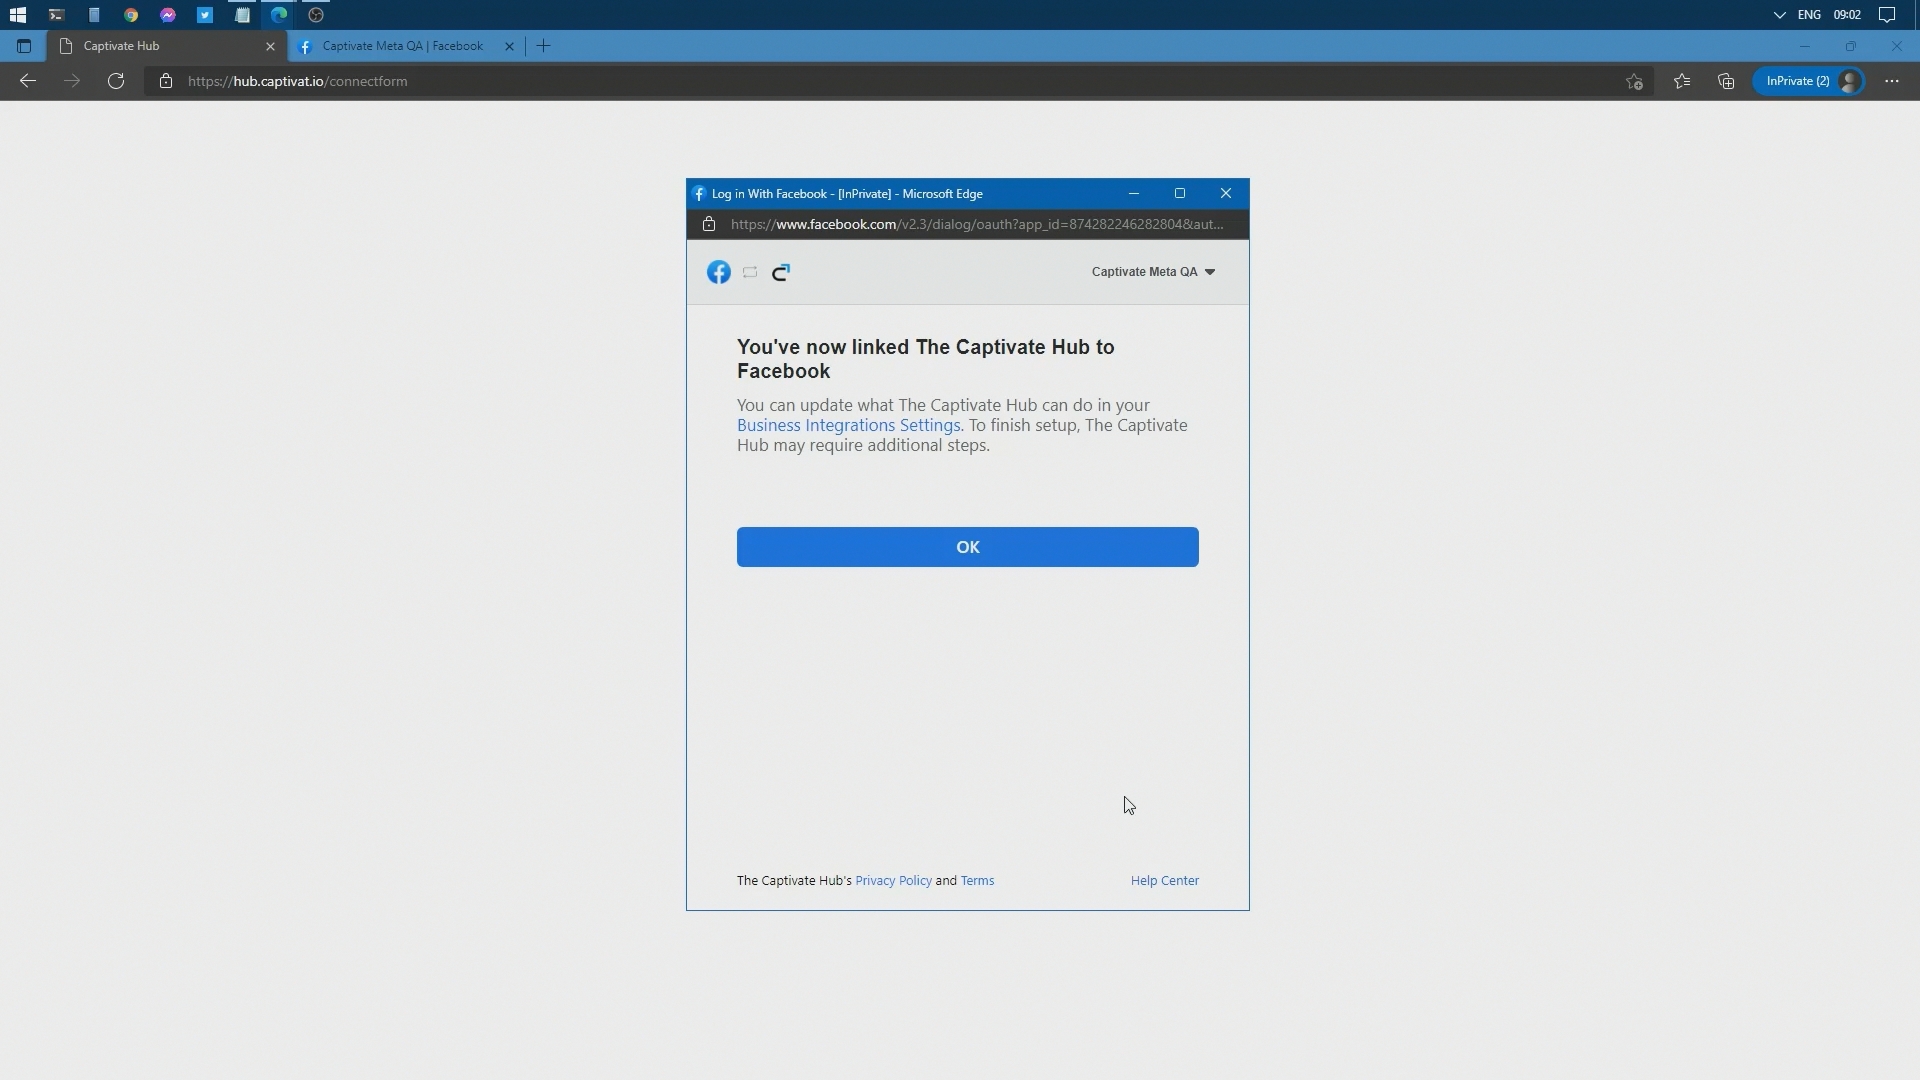Expand the hidden system tray icons chevron

pos(1779,15)
